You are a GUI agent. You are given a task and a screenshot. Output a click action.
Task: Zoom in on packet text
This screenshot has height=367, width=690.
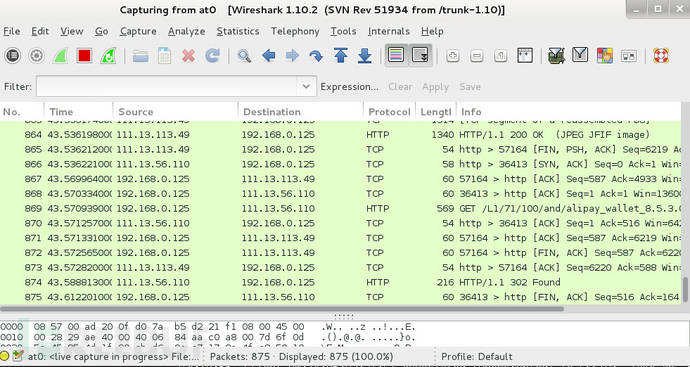(x=453, y=56)
